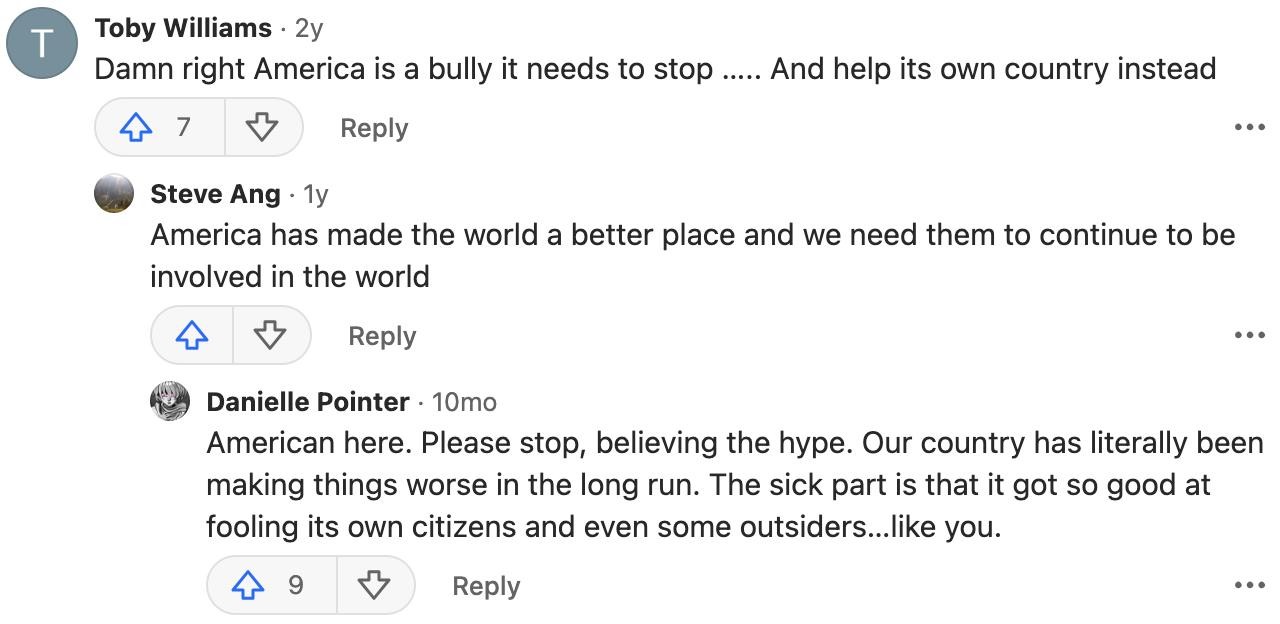Downvote Steve Ang's comment
Viewport: 1280px width, 624px height.
coord(270,336)
